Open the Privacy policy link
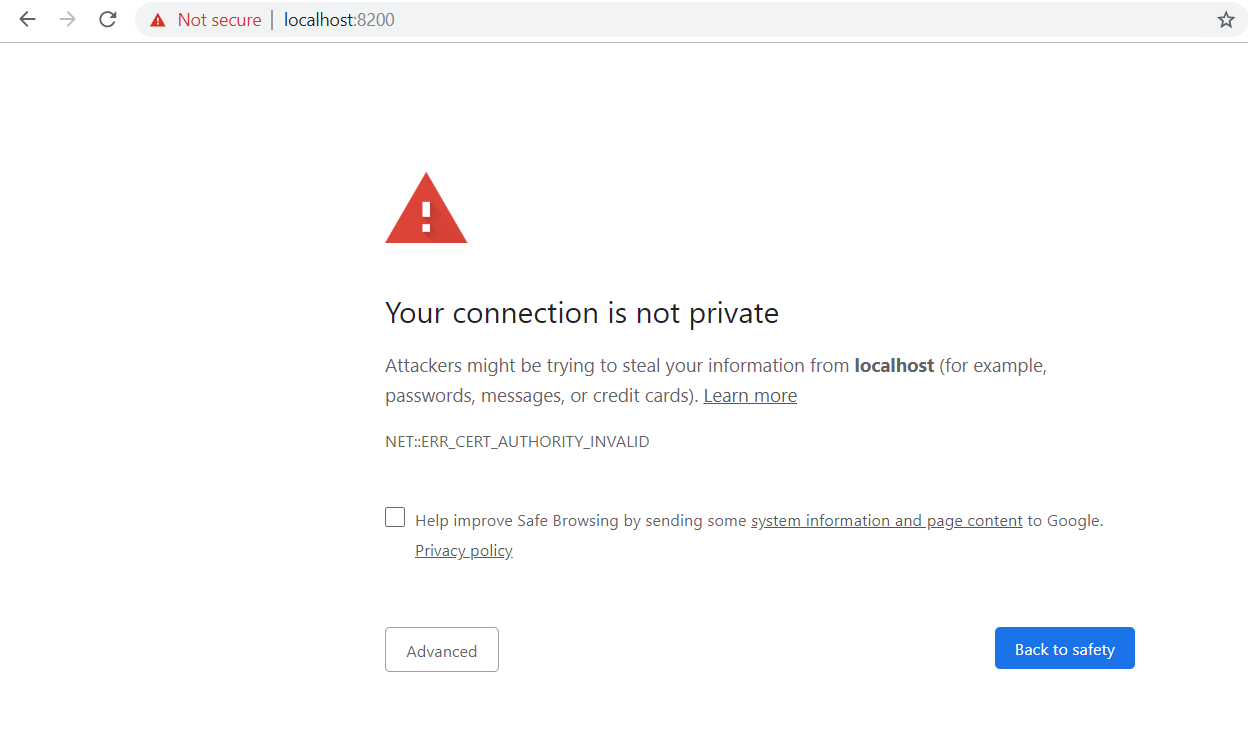Screen dimensions: 1248x741 (x=464, y=551)
